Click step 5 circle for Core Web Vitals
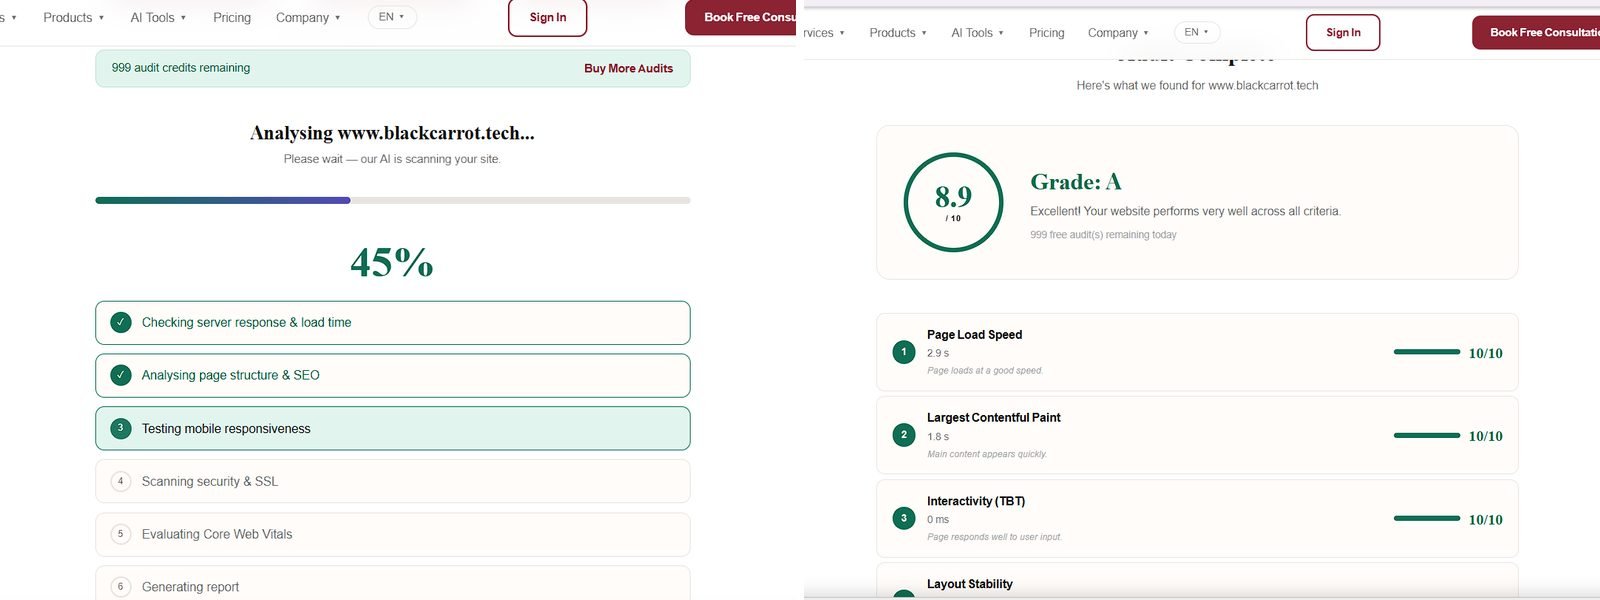The width and height of the screenshot is (1600, 600). 121,534
